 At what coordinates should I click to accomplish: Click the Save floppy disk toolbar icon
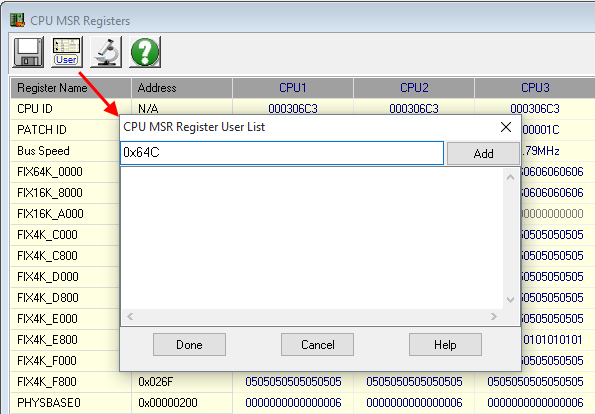click(28, 52)
